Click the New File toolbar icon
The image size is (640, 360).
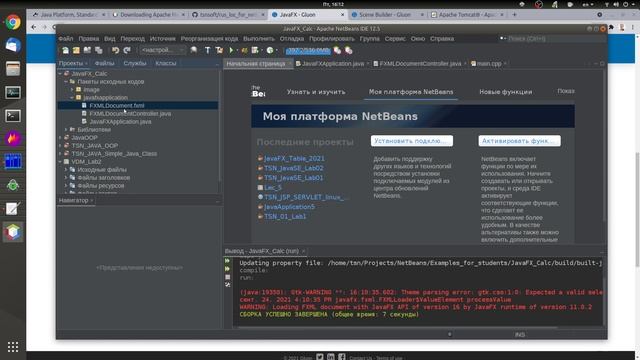65,50
